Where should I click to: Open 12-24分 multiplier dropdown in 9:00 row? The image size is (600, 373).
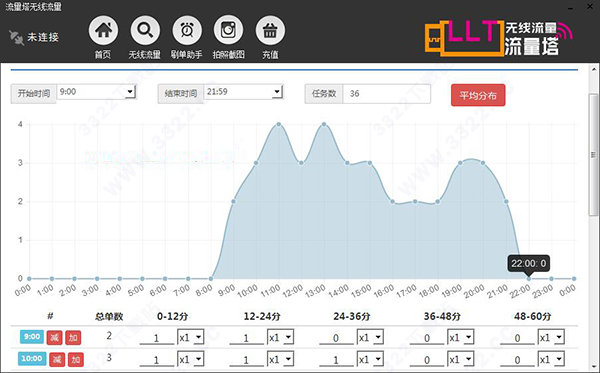click(280, 337)
